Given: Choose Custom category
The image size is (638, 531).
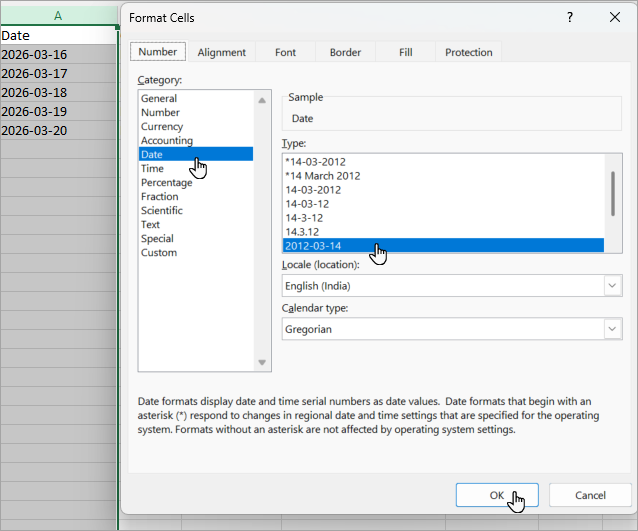Looking at the screenshot, I should (x=196, y=253).
